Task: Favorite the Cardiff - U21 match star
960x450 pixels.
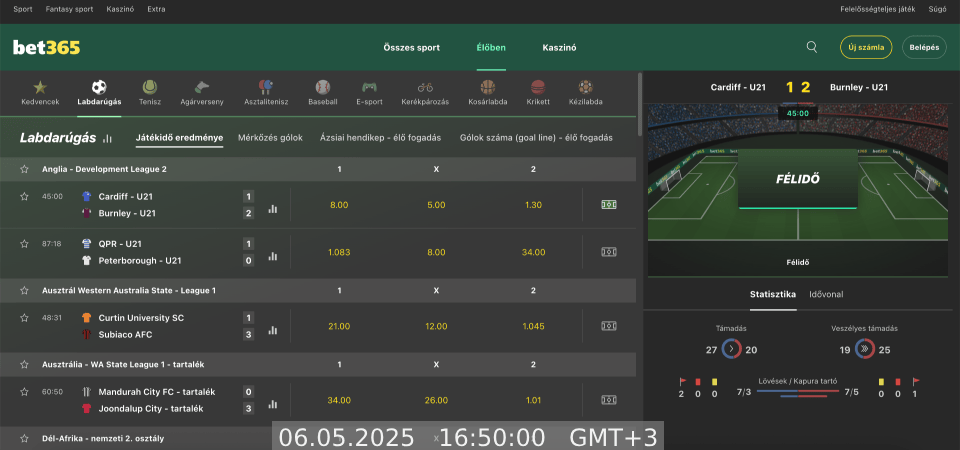Action: click(x=24, y=197)
